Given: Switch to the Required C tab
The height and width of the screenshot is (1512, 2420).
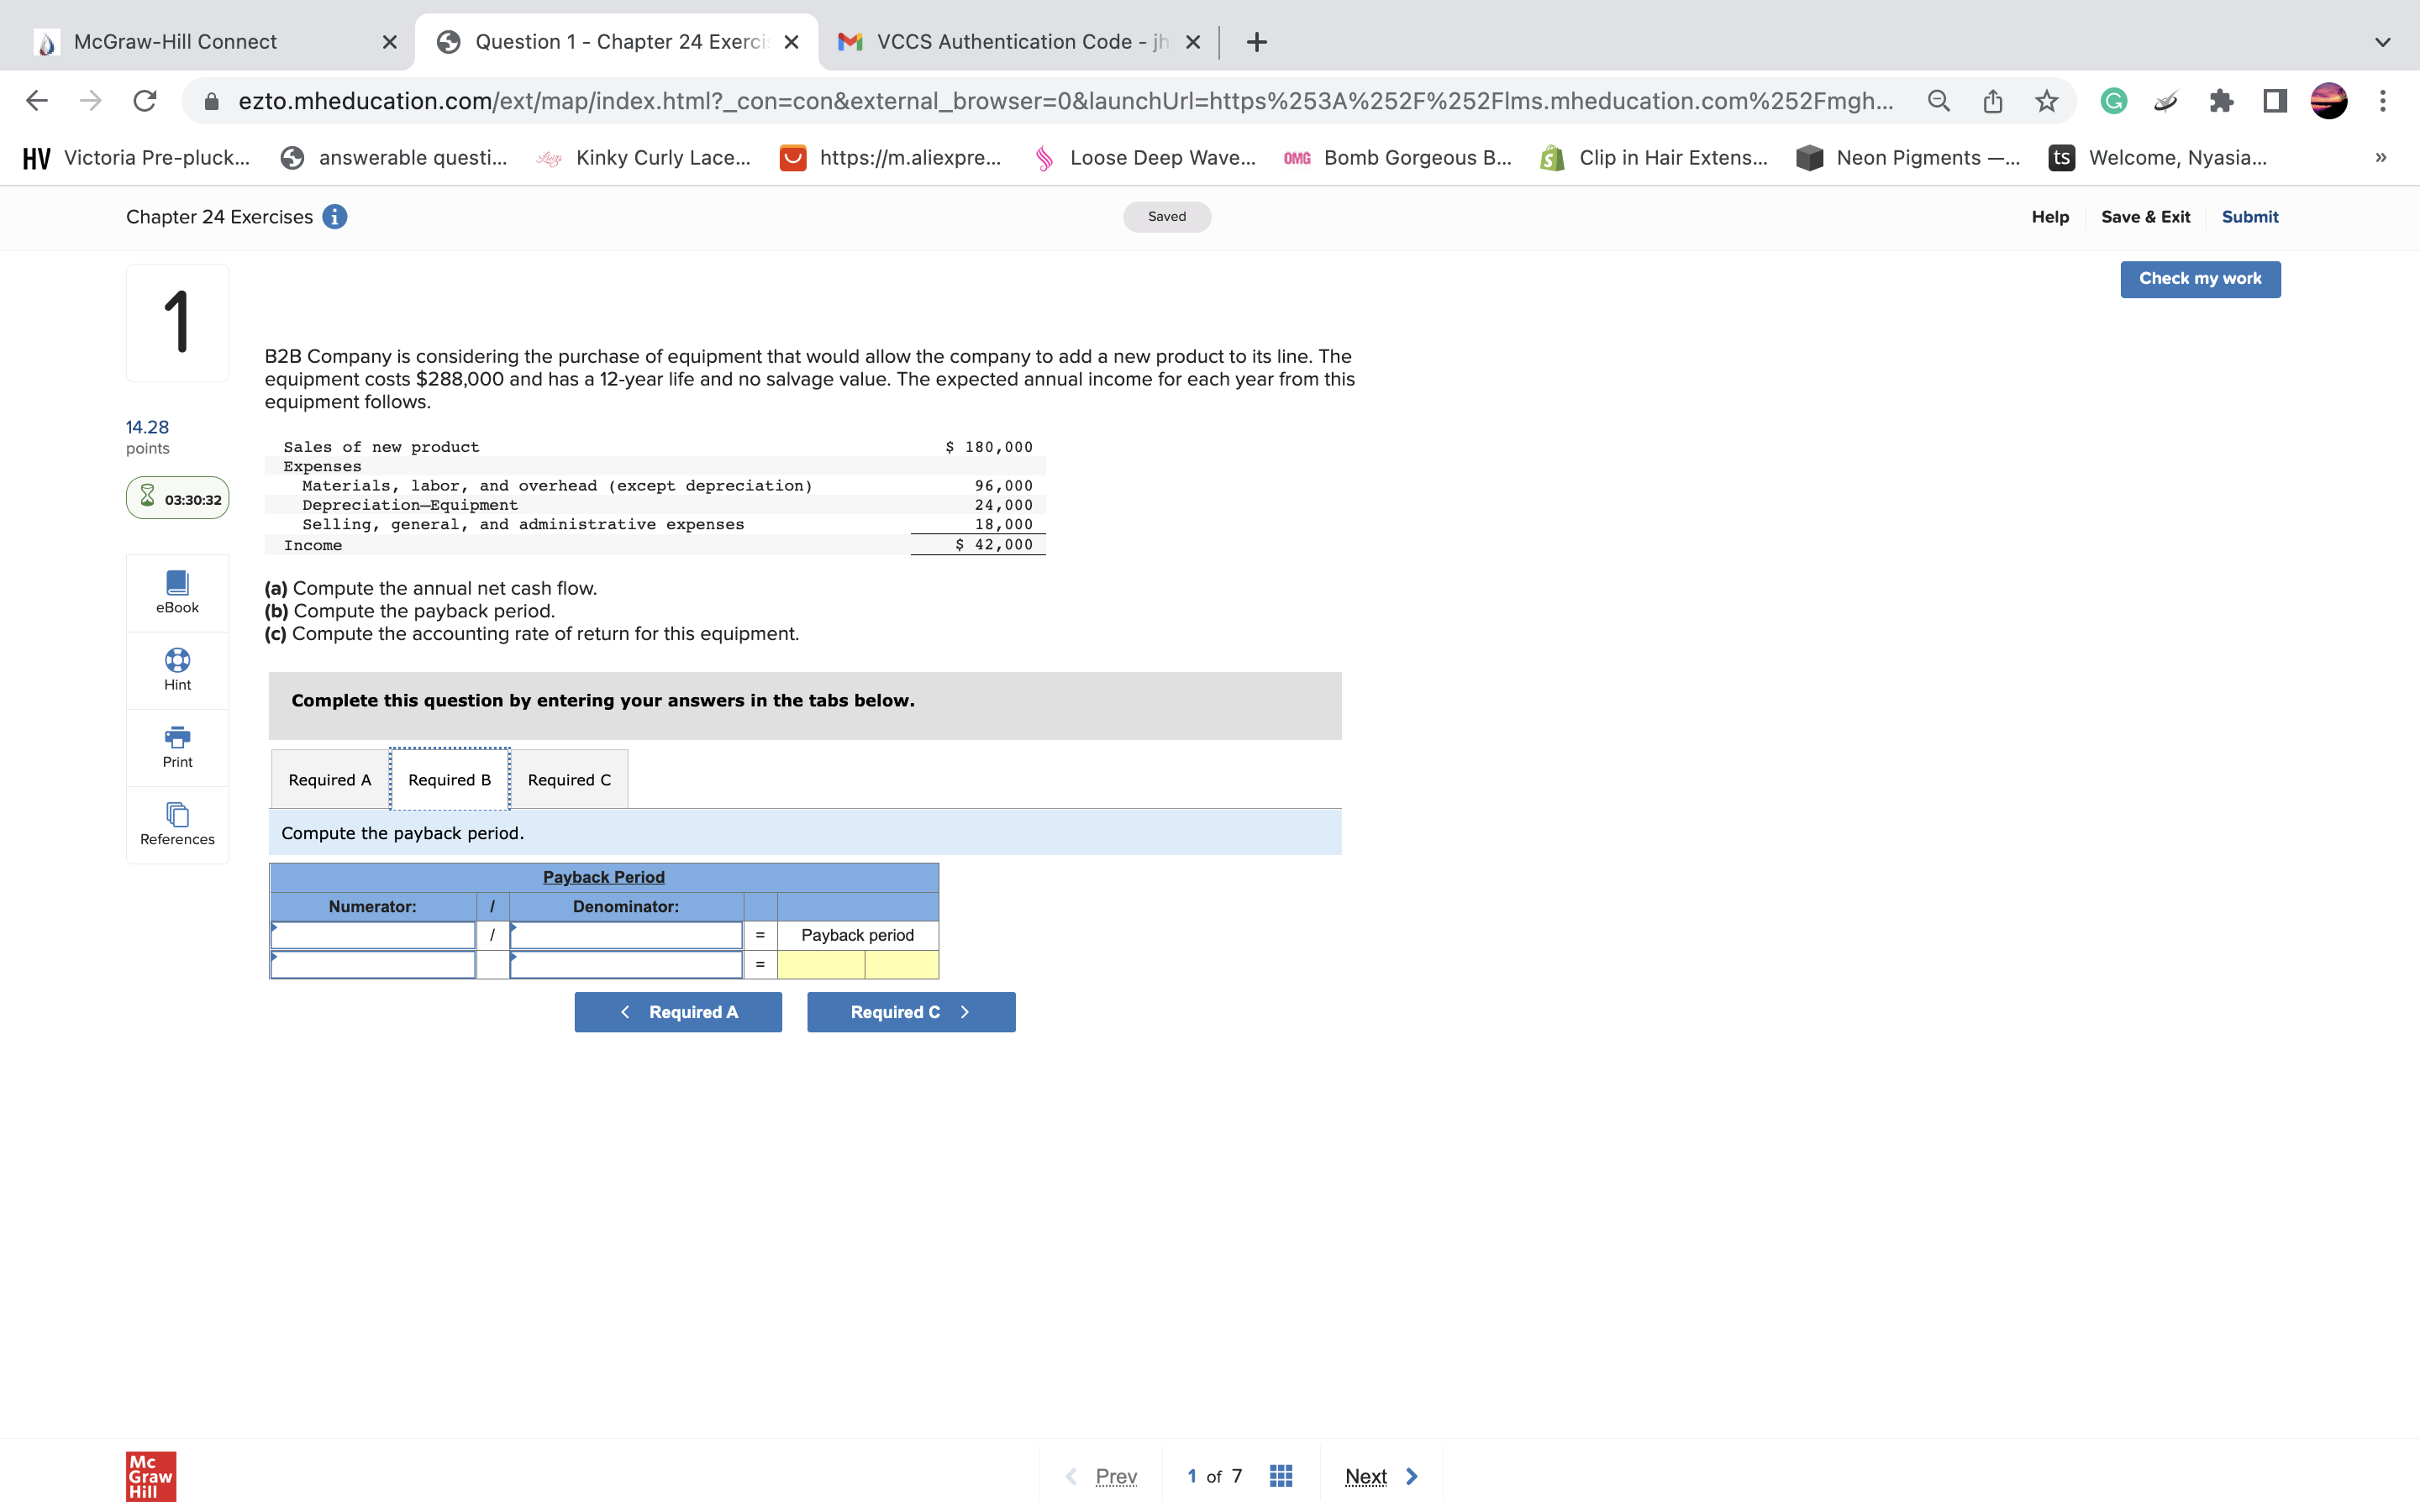Looking at the screenshot, I should 569,780.
